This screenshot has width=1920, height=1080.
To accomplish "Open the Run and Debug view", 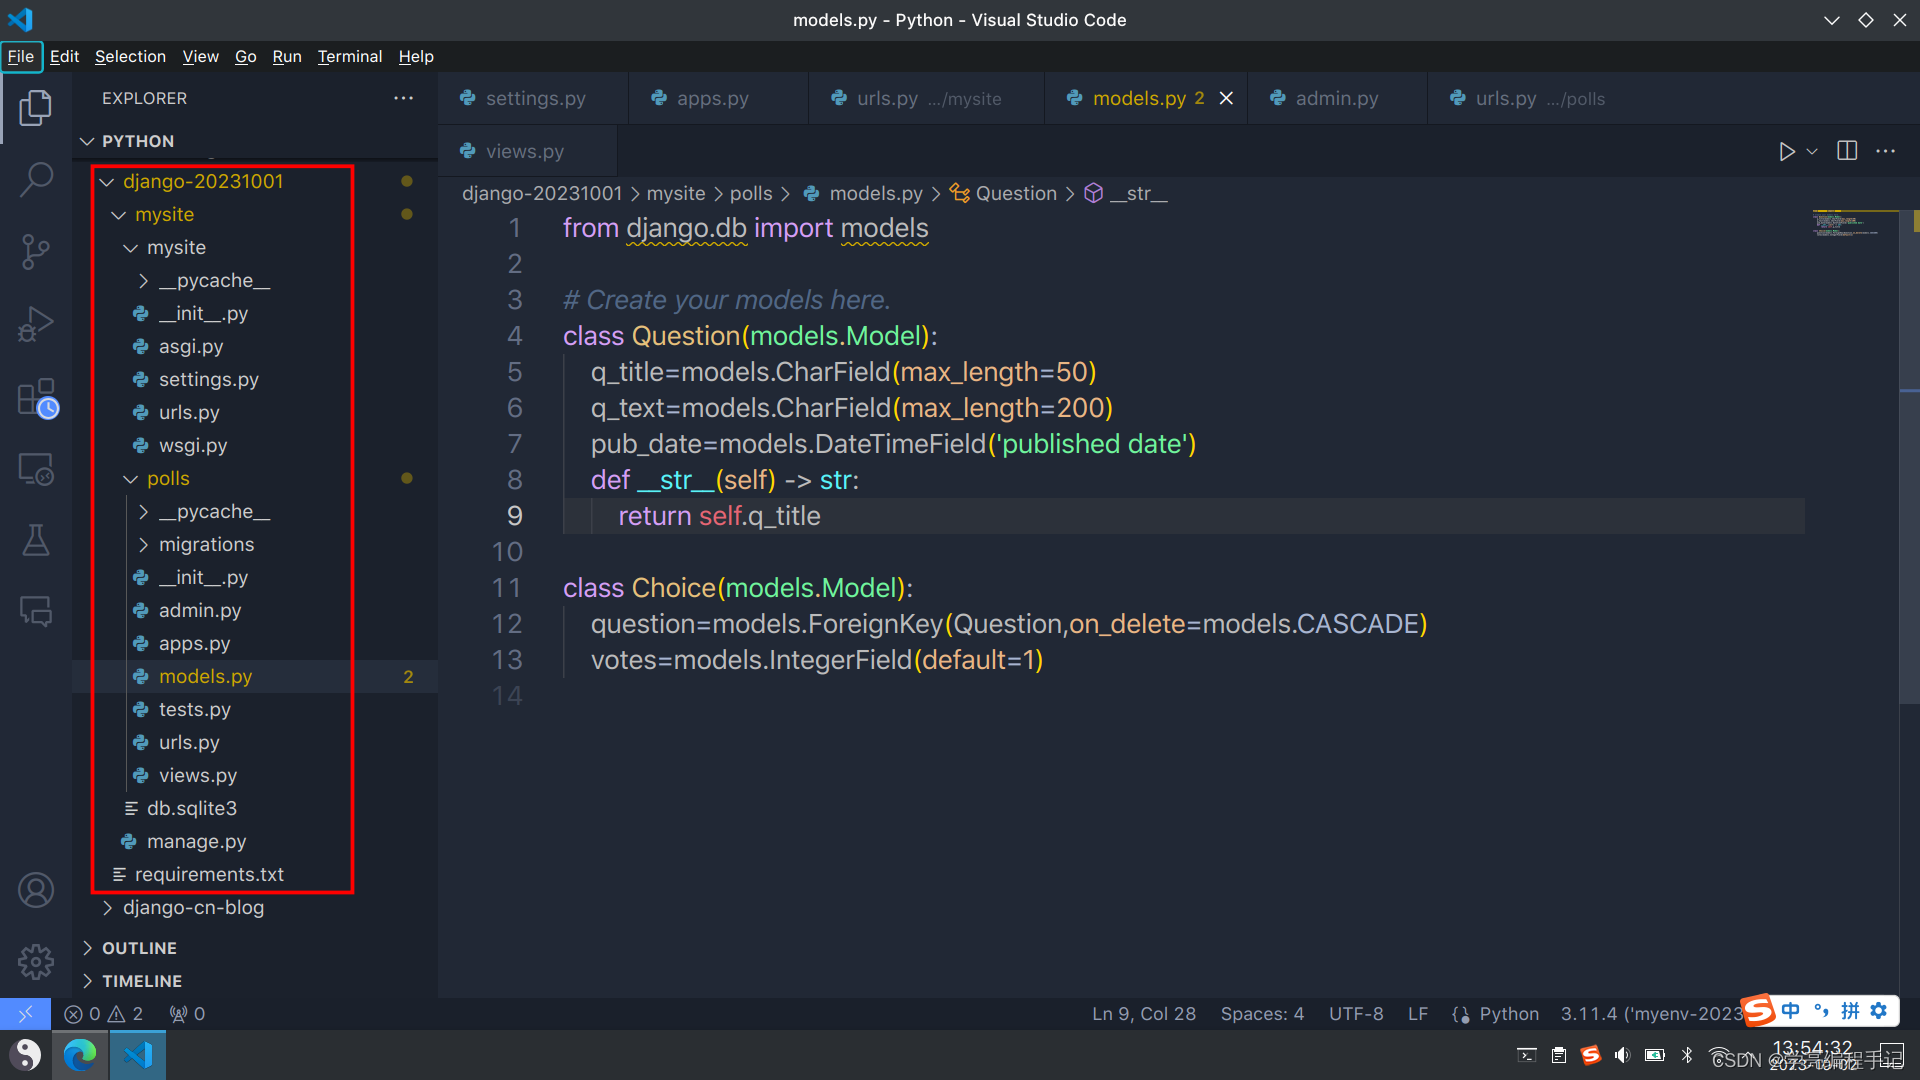I will (36, 324).
